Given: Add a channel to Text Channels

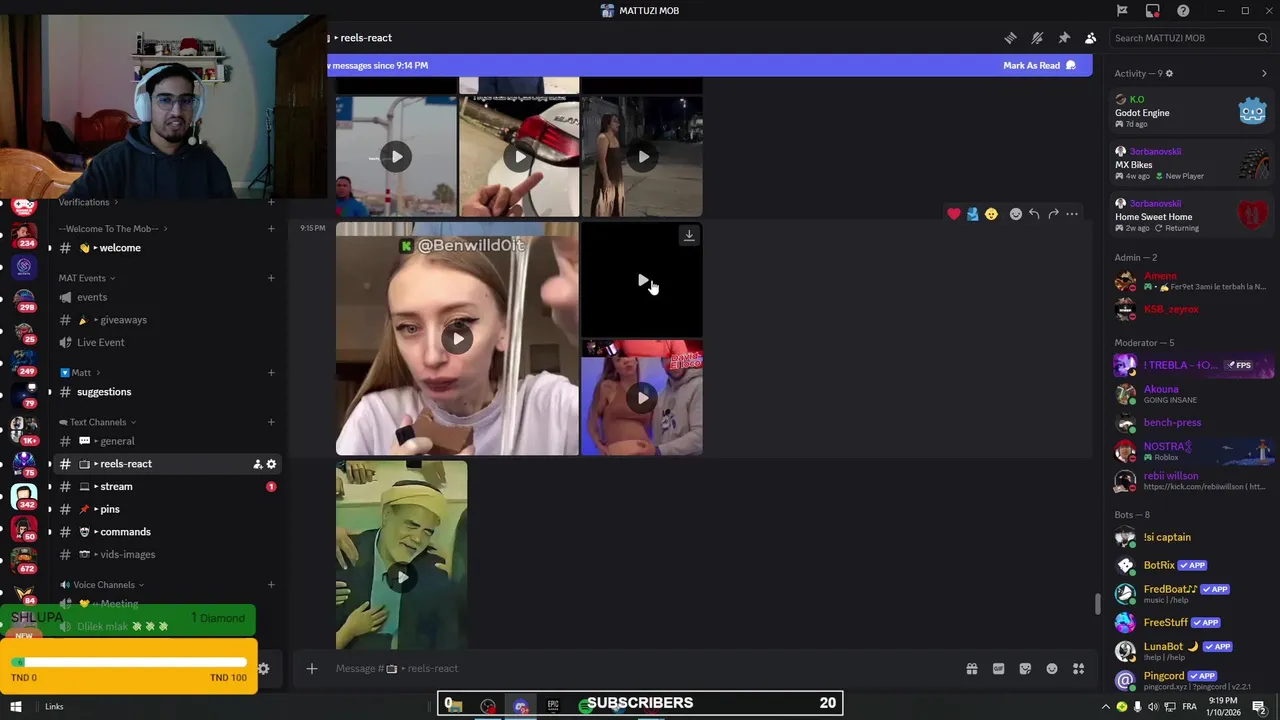Looking at the screenshot, I should [x=271, y=422].
